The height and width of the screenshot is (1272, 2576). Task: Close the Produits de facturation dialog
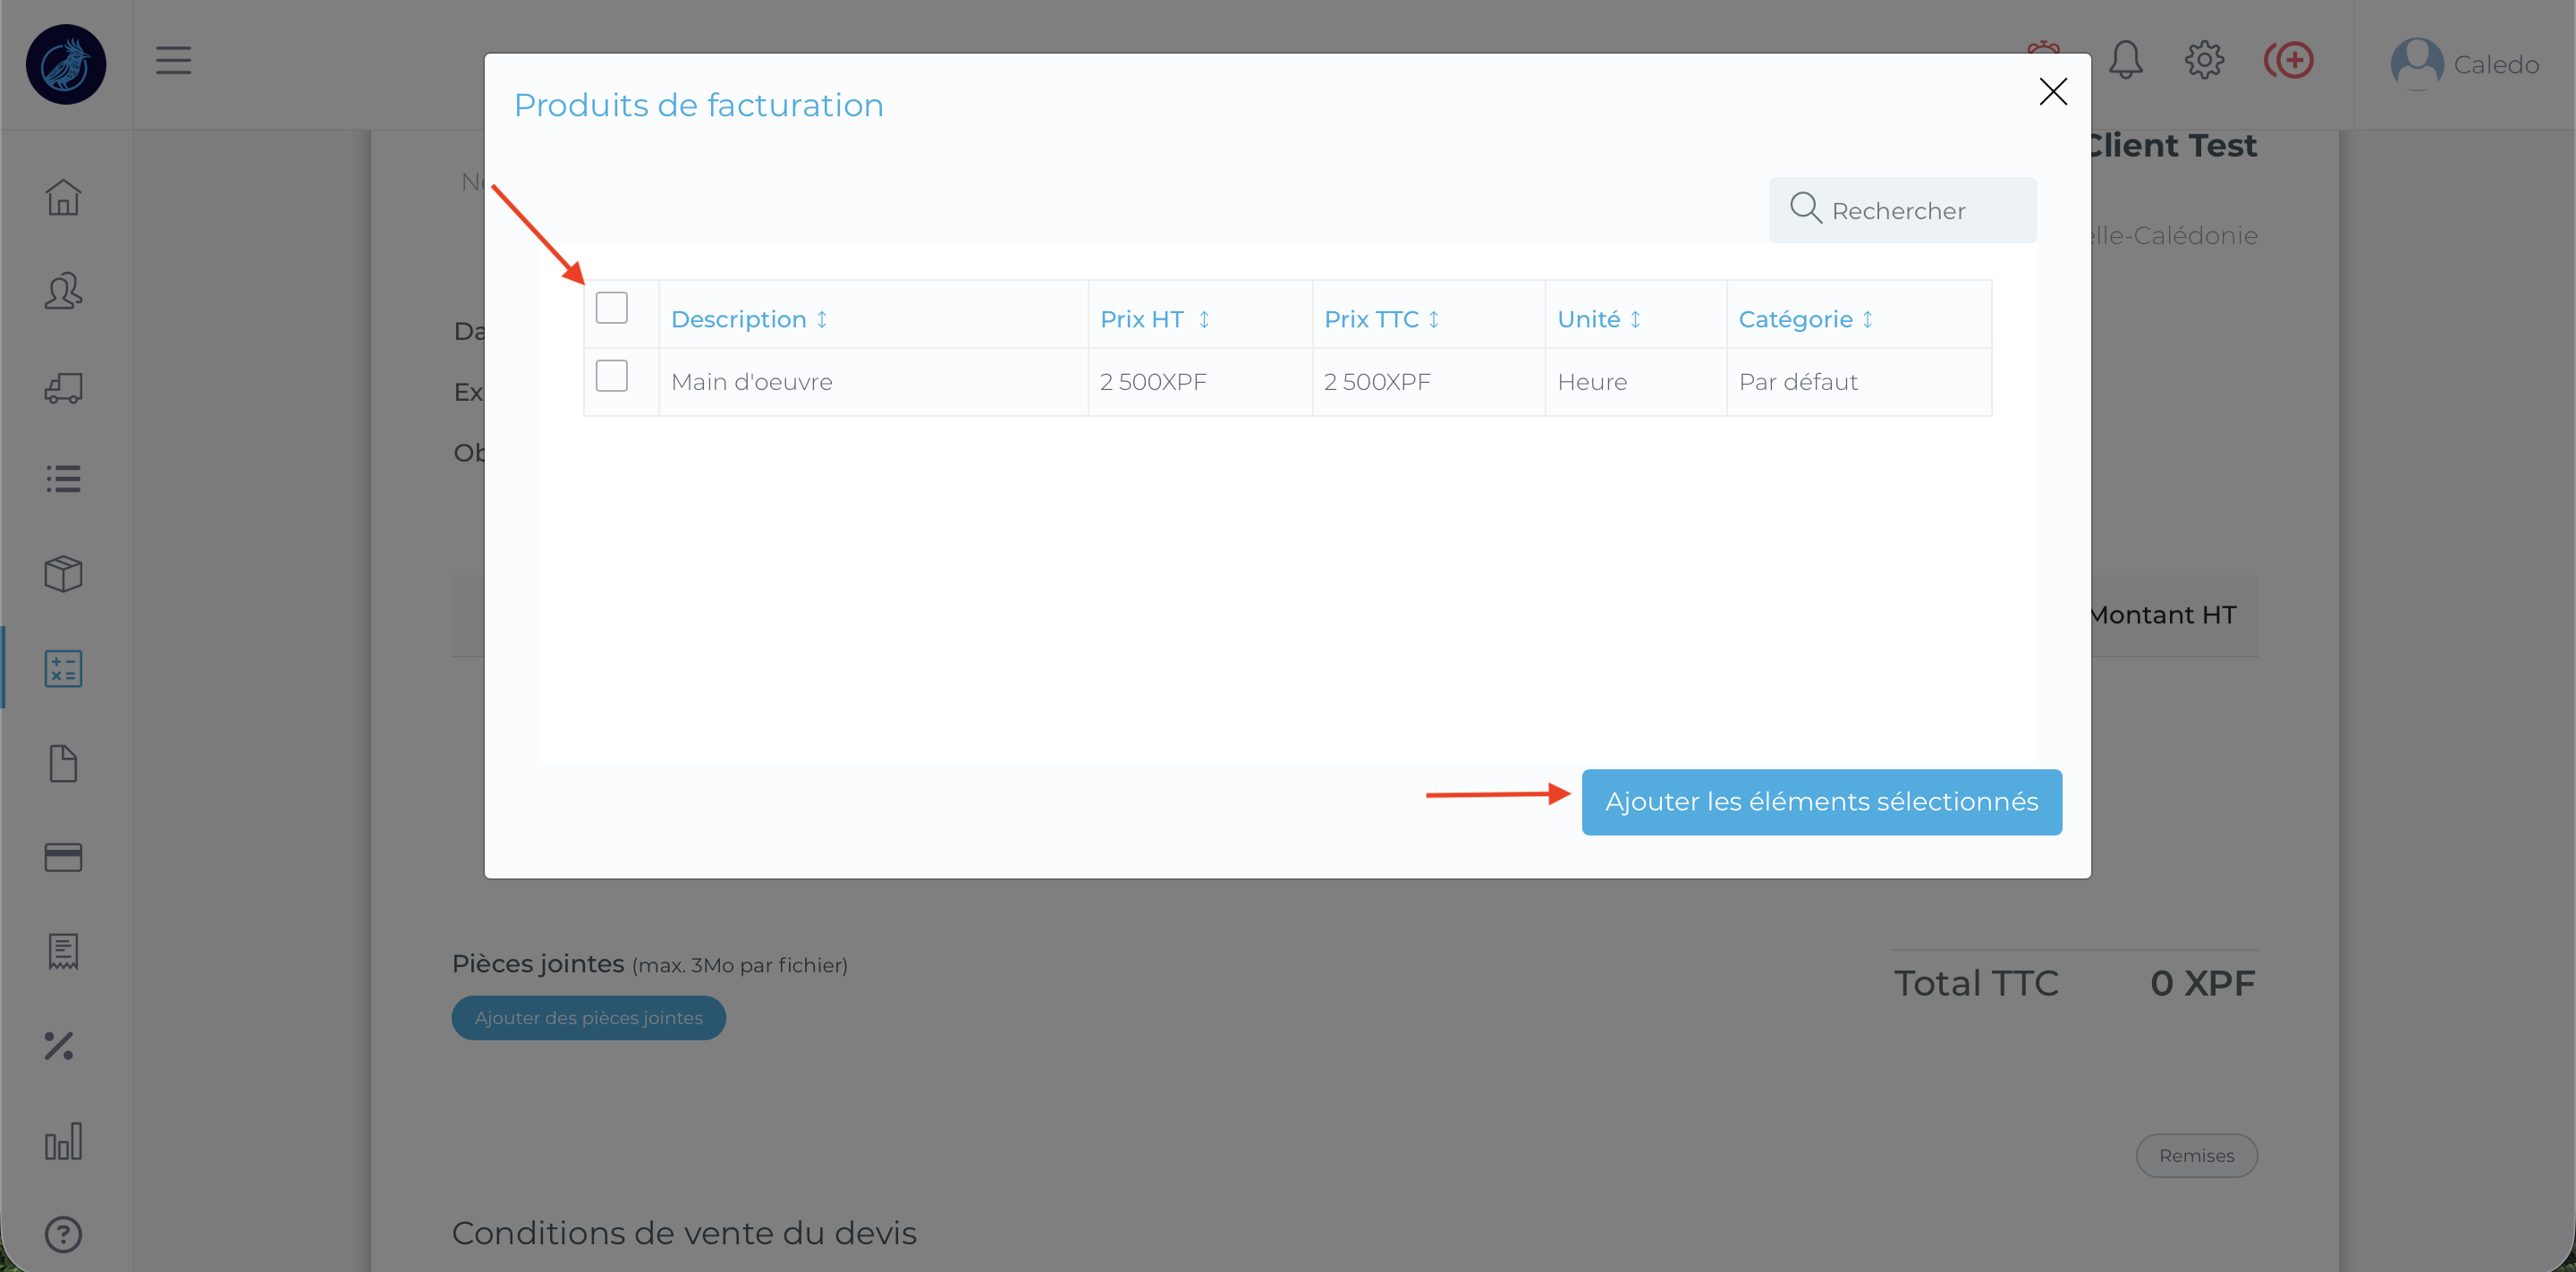tap(2052, 92)
